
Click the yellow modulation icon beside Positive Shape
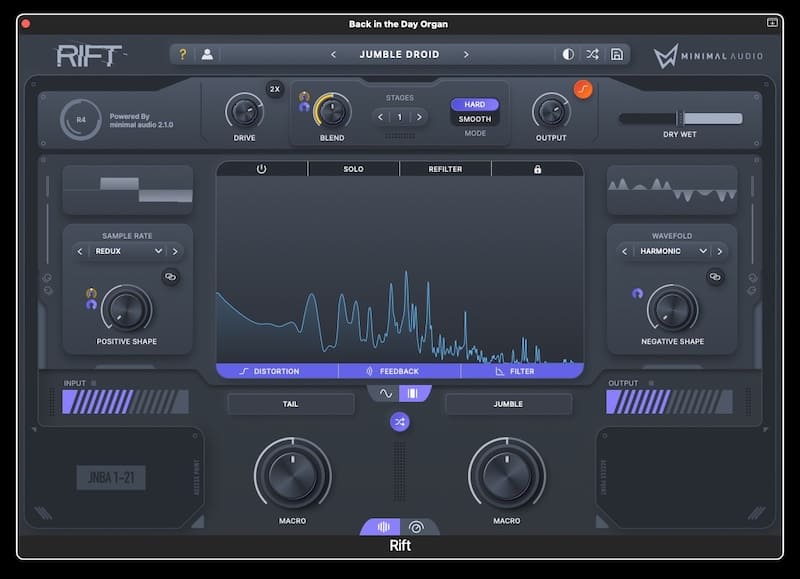tap(91, 293)
